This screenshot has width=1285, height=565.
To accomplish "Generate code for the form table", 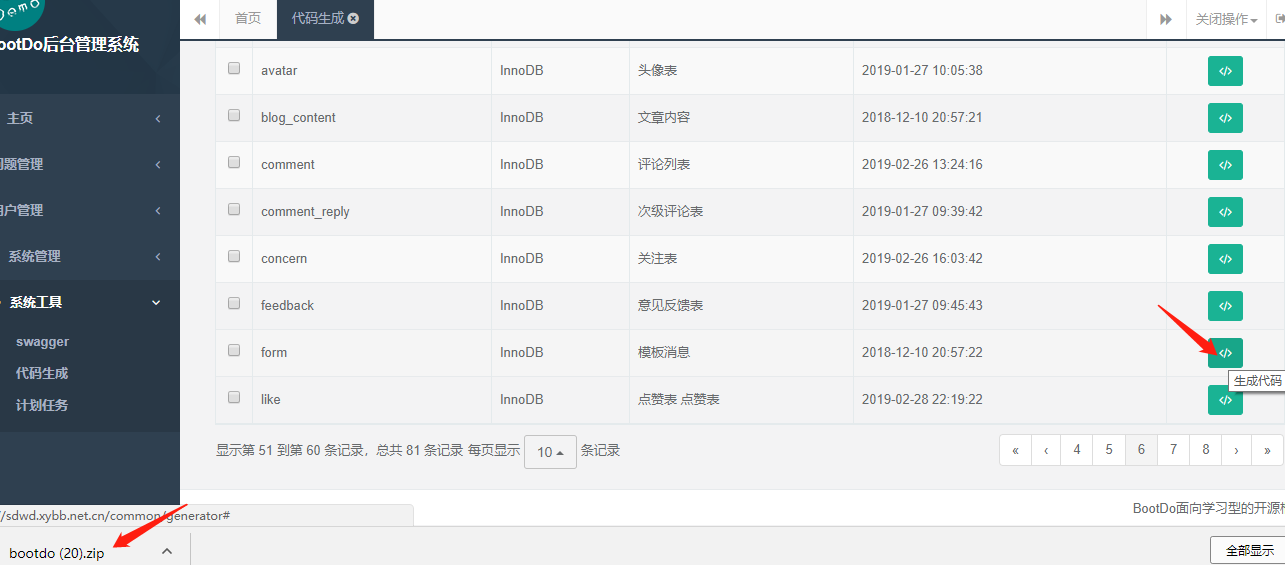I will click(1225, 353).
